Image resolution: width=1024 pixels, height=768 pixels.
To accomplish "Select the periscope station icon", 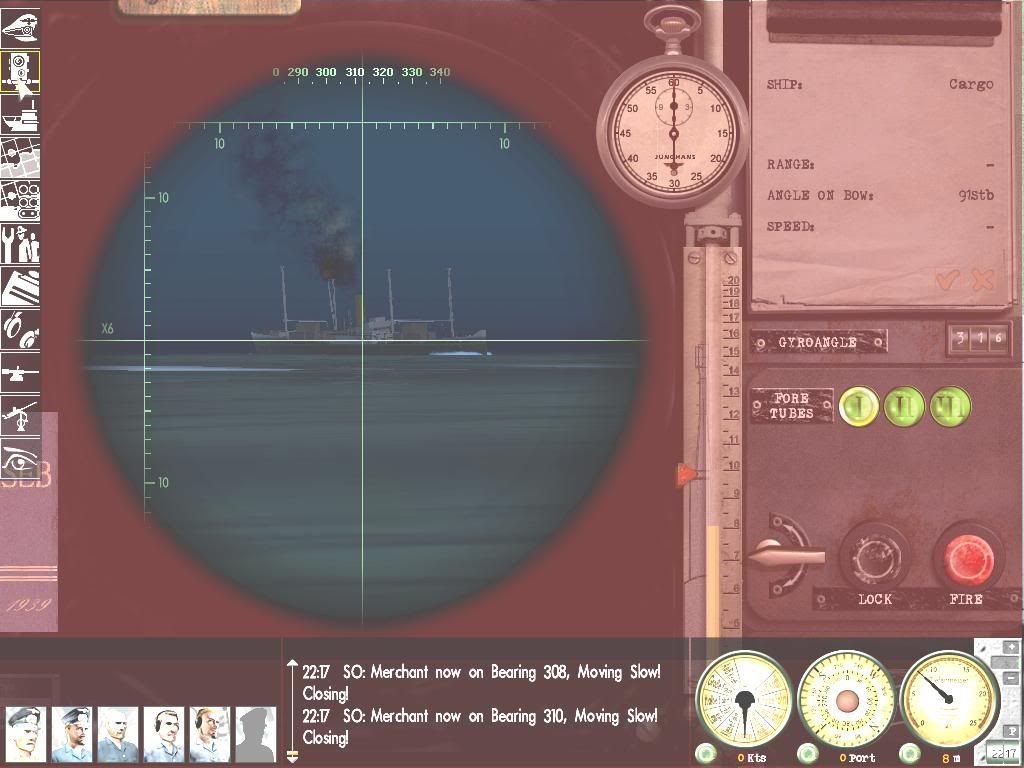I will tap(20, 71).
